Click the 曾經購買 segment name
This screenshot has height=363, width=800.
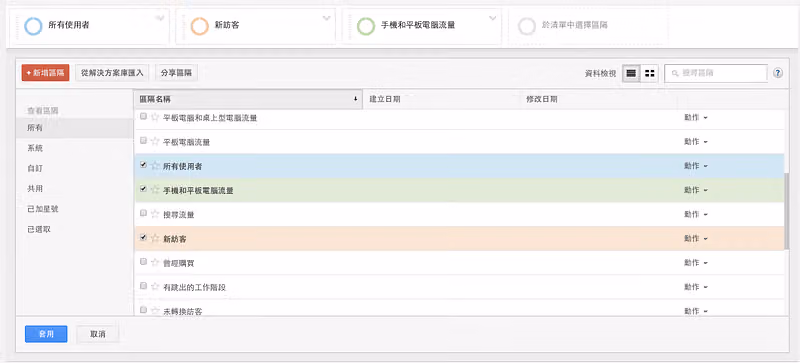[x=179, y=263]
